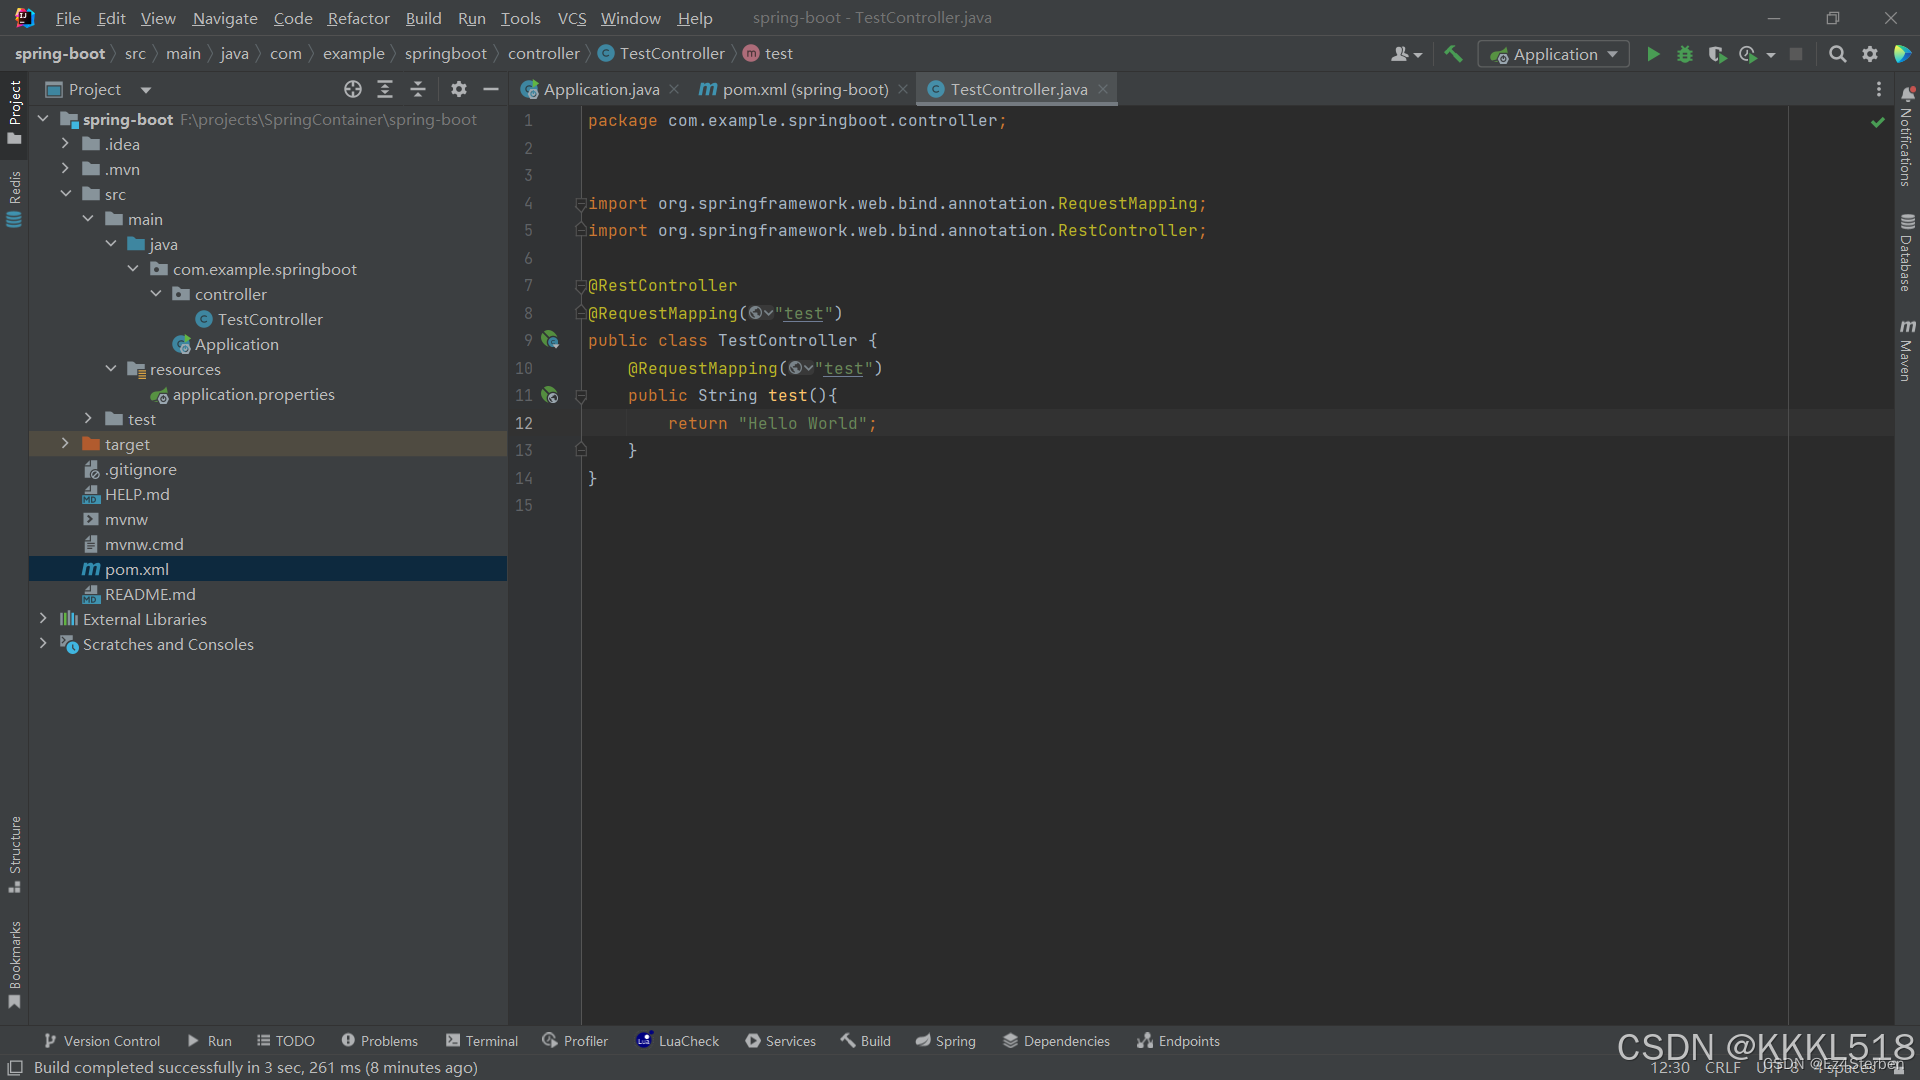1920x1080 pixels.
Task: Select application.properties in project tree
Action: pos(253,394)
